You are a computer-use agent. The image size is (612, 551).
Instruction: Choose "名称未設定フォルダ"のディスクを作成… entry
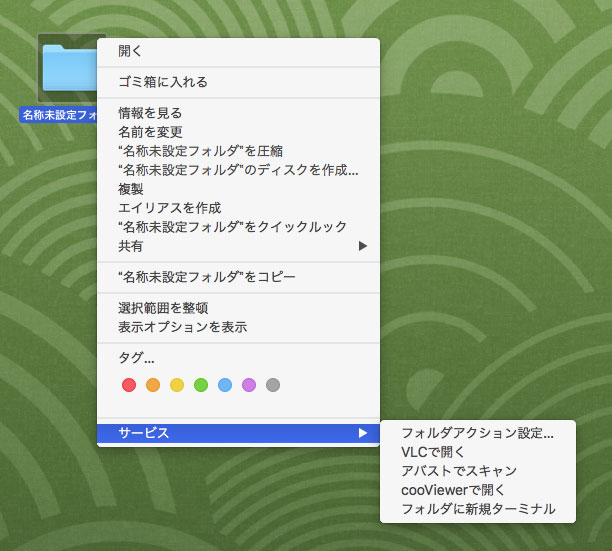pos(238,170)
